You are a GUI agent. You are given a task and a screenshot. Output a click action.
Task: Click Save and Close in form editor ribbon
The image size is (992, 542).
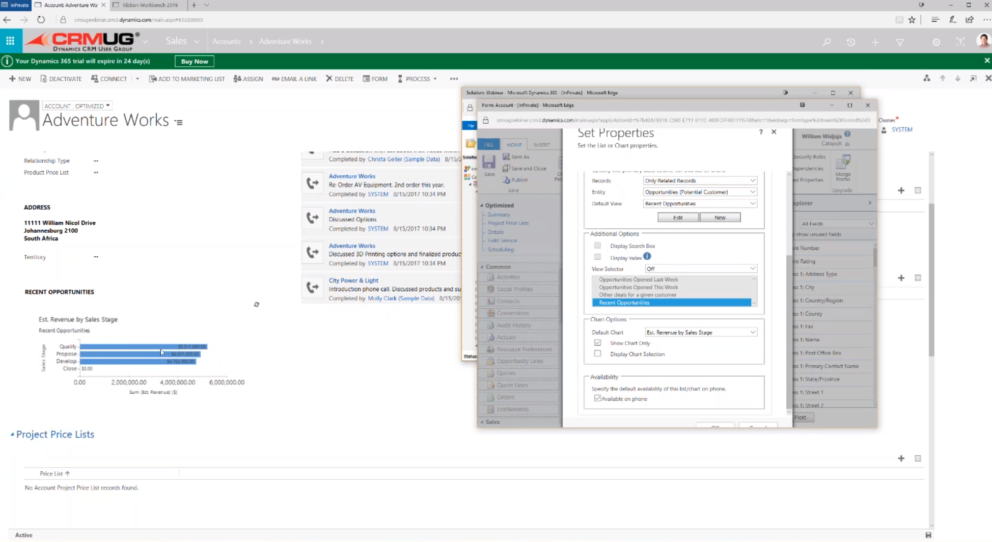click(x=524, y=169)
